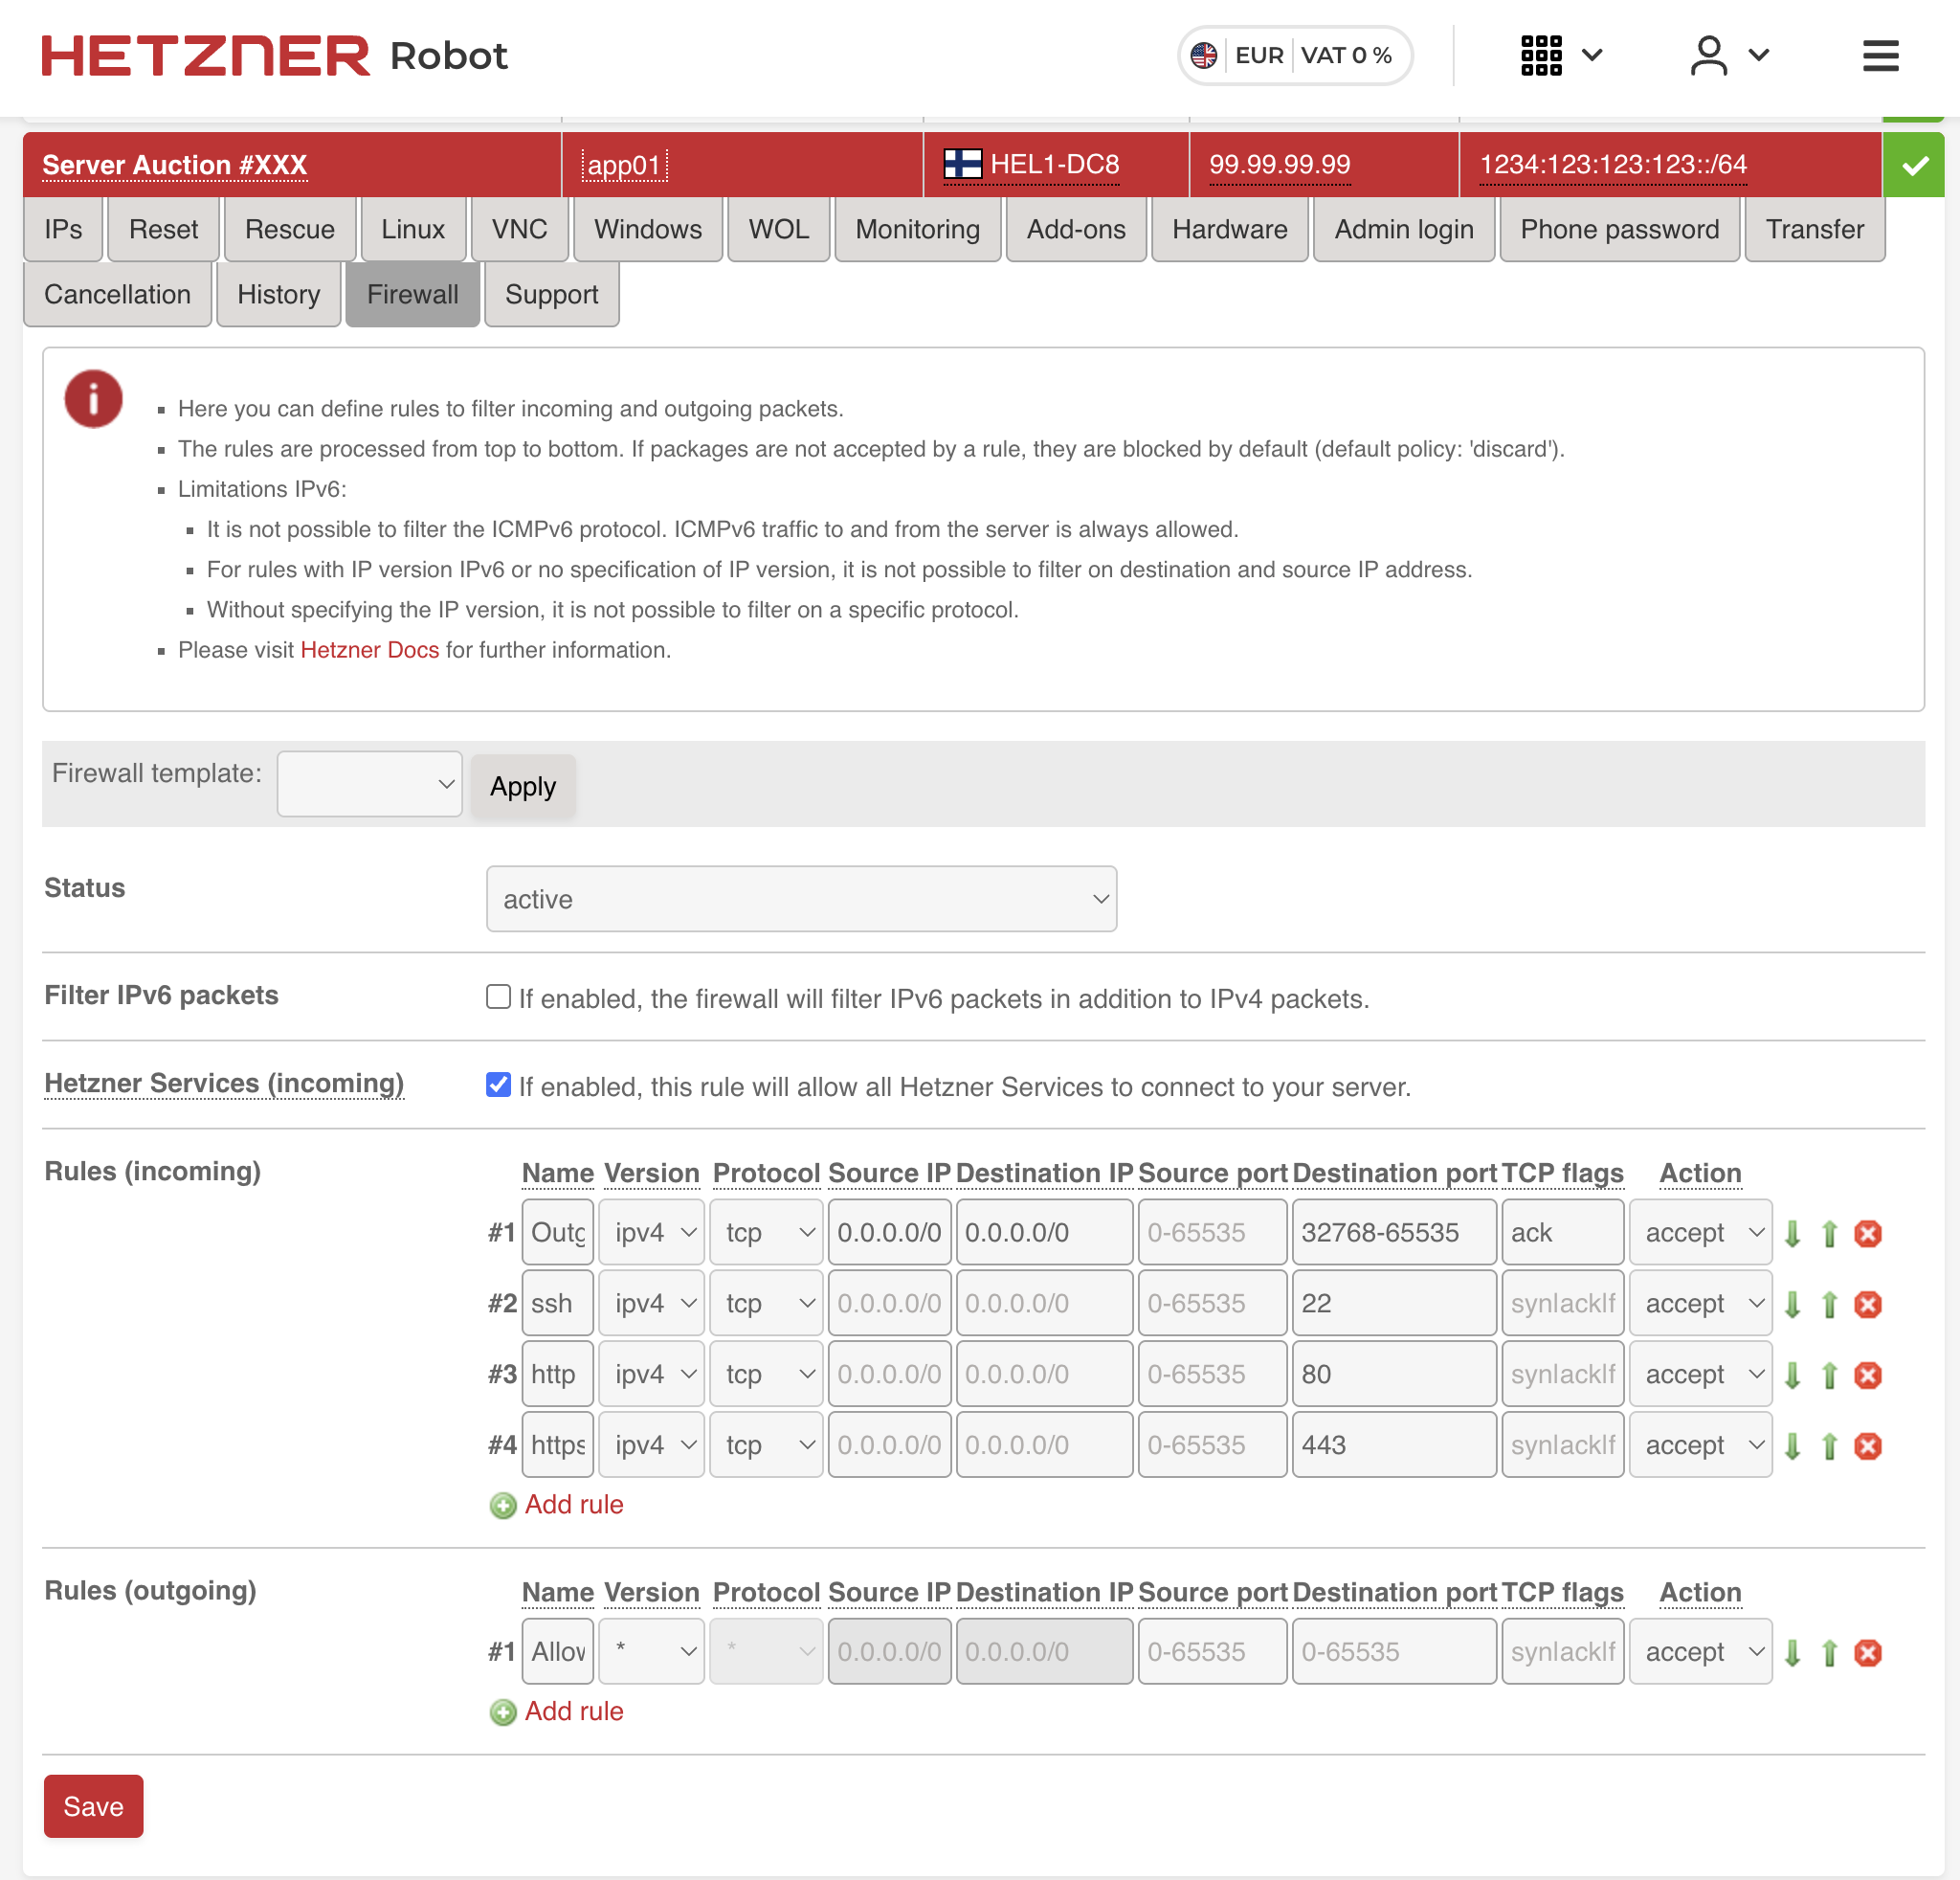Open the apps grid icon in the header
The width and height of the screenshot is (1960, 1880).
tap(1542, 56)
